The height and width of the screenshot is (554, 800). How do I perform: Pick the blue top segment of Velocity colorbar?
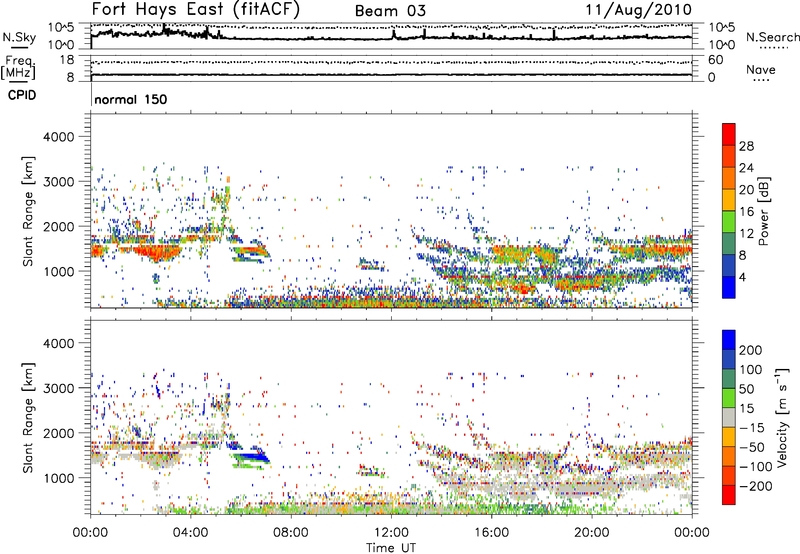(x=729, y=340)
